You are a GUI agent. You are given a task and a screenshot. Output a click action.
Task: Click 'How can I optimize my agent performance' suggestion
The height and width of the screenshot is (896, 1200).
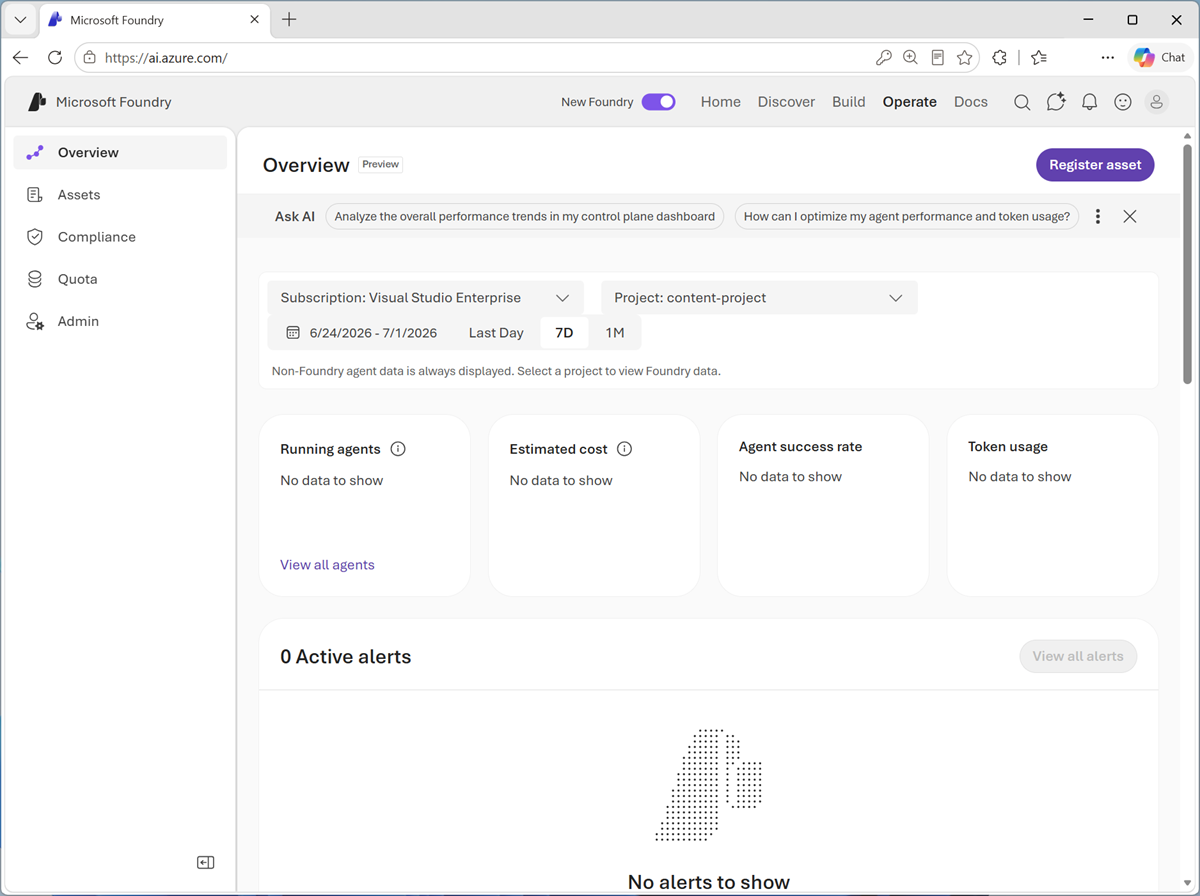click(907, 216)
